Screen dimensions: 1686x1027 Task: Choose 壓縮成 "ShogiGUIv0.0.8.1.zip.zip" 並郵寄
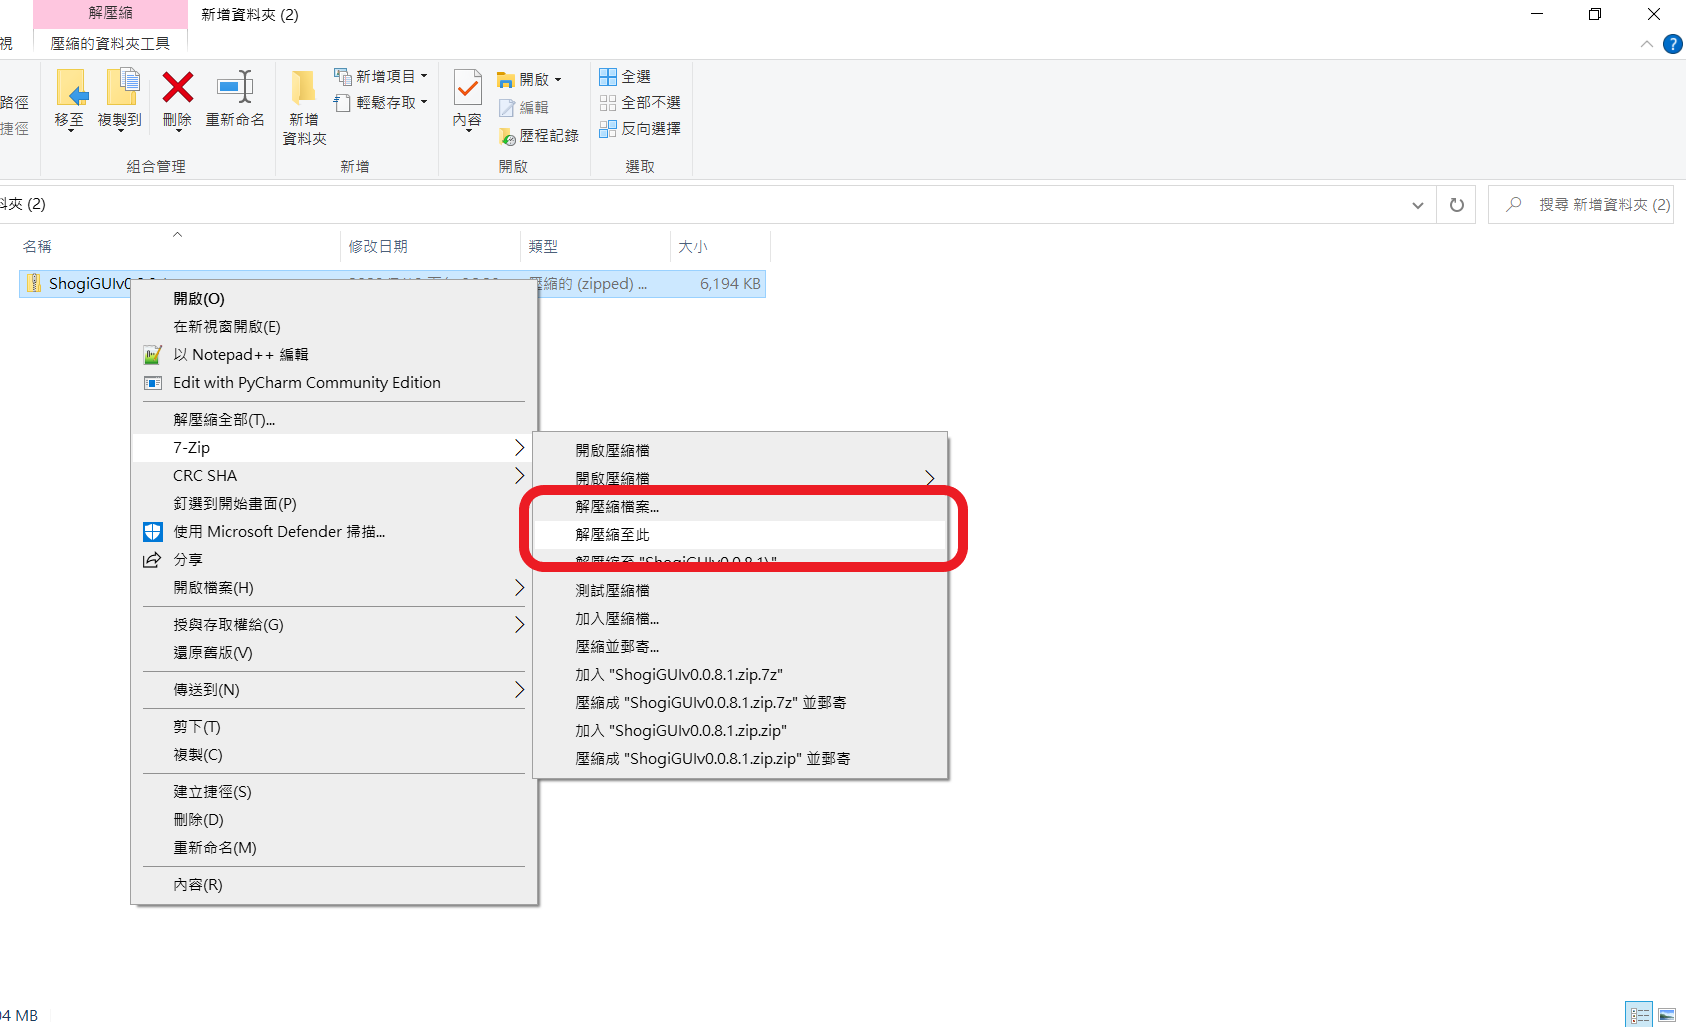(740, 759)
